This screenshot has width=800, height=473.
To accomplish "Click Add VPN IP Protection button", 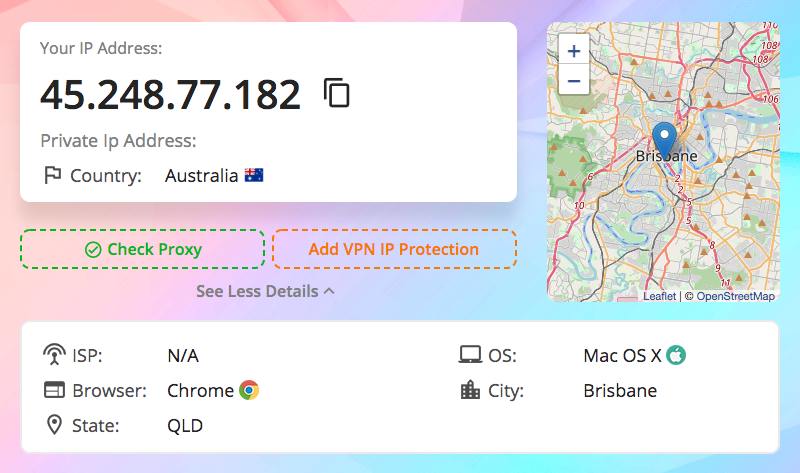I will tap(394, 249).
